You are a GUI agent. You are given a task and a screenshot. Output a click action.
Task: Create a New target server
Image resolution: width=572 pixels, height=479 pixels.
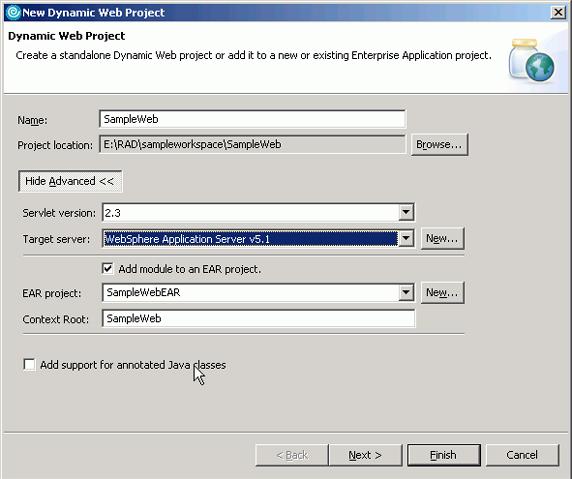[442, 239]
